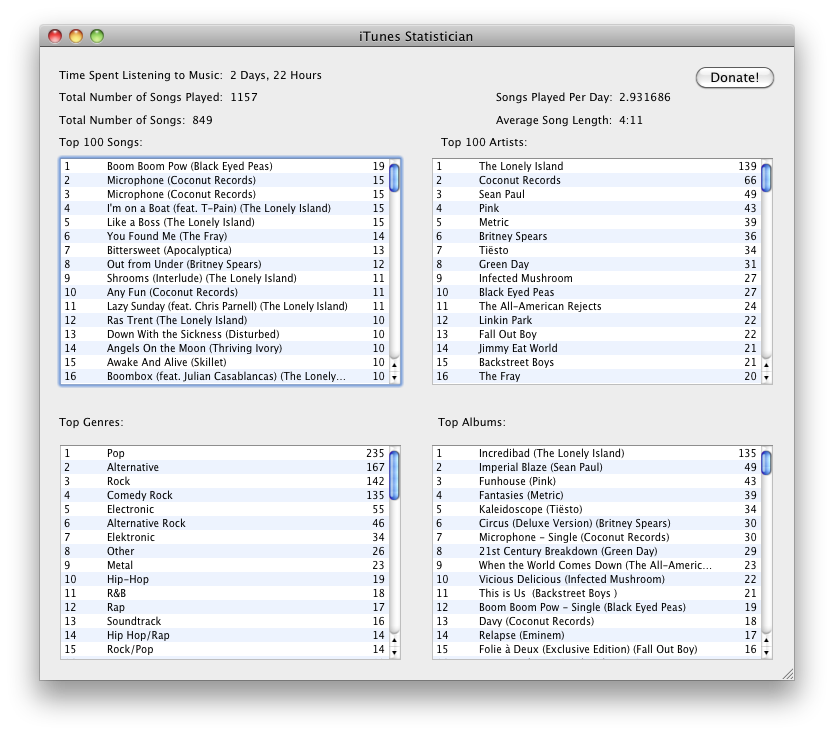Click the Donate! button
This screenshot has width=834, height=735.
click(735, 78)
